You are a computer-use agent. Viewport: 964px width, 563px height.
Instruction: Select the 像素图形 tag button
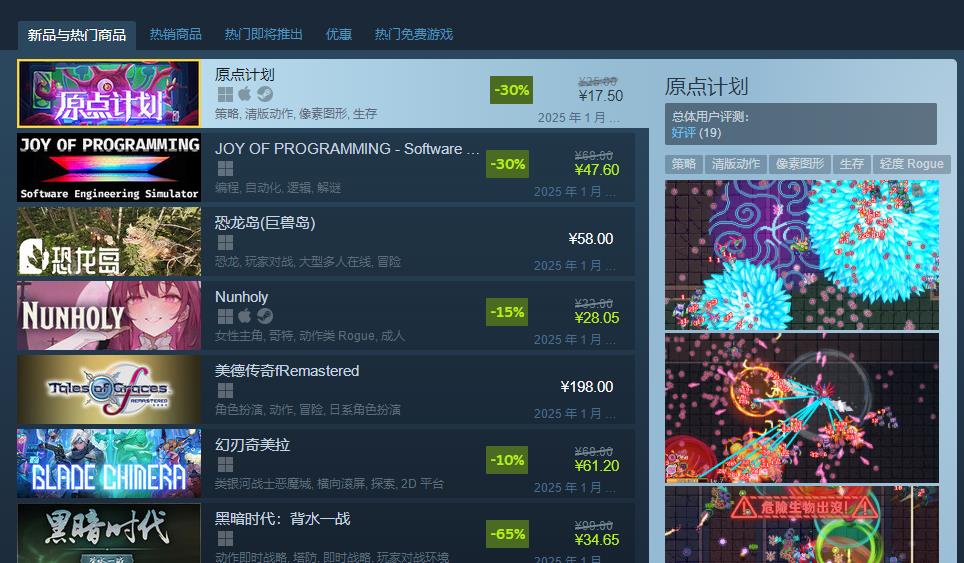coord(799,164)
